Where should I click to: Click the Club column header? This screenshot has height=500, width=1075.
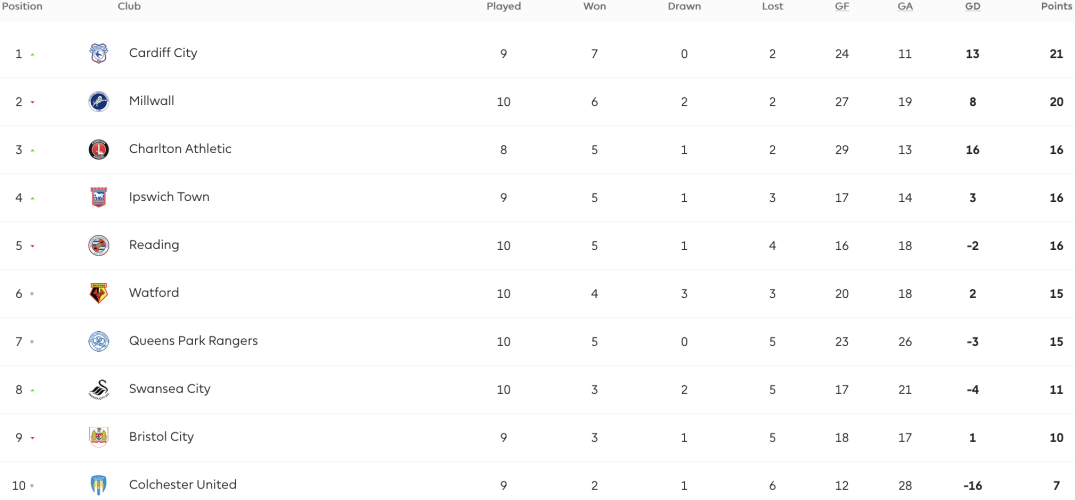[130, 6]
